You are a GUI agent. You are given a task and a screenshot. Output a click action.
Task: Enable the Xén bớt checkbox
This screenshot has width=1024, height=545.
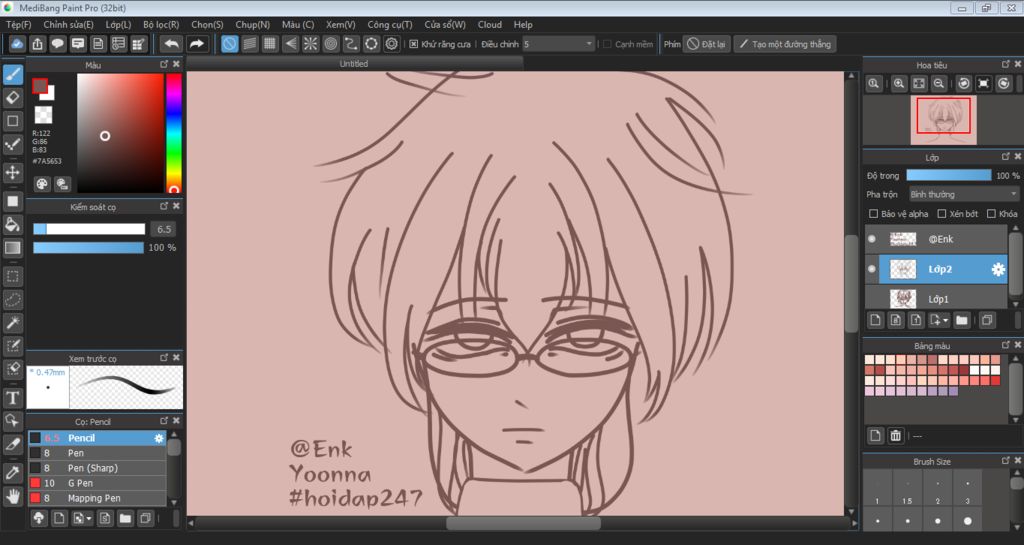coord(942,213)
